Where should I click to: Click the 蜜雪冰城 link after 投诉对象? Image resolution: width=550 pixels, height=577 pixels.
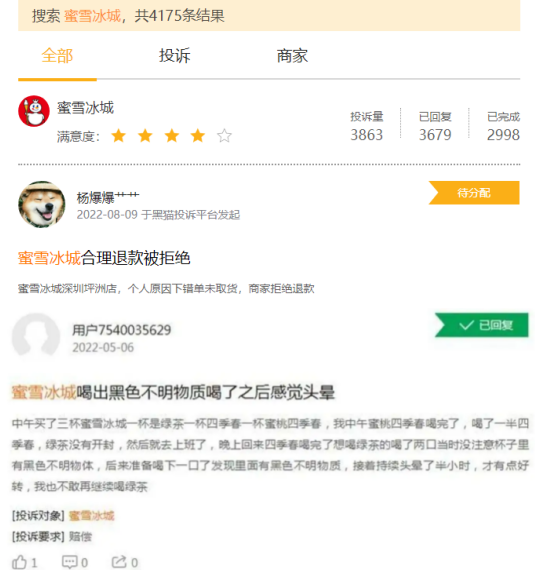click(x=92, y=516)
